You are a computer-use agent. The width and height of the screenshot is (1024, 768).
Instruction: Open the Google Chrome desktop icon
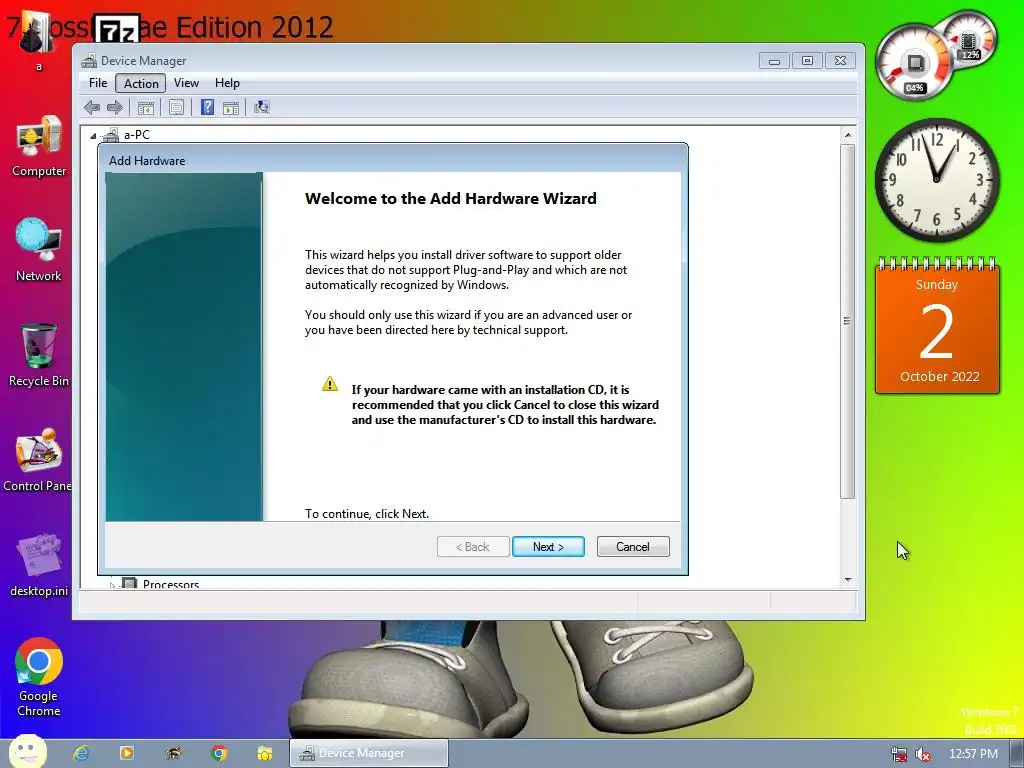coord(39,661)
